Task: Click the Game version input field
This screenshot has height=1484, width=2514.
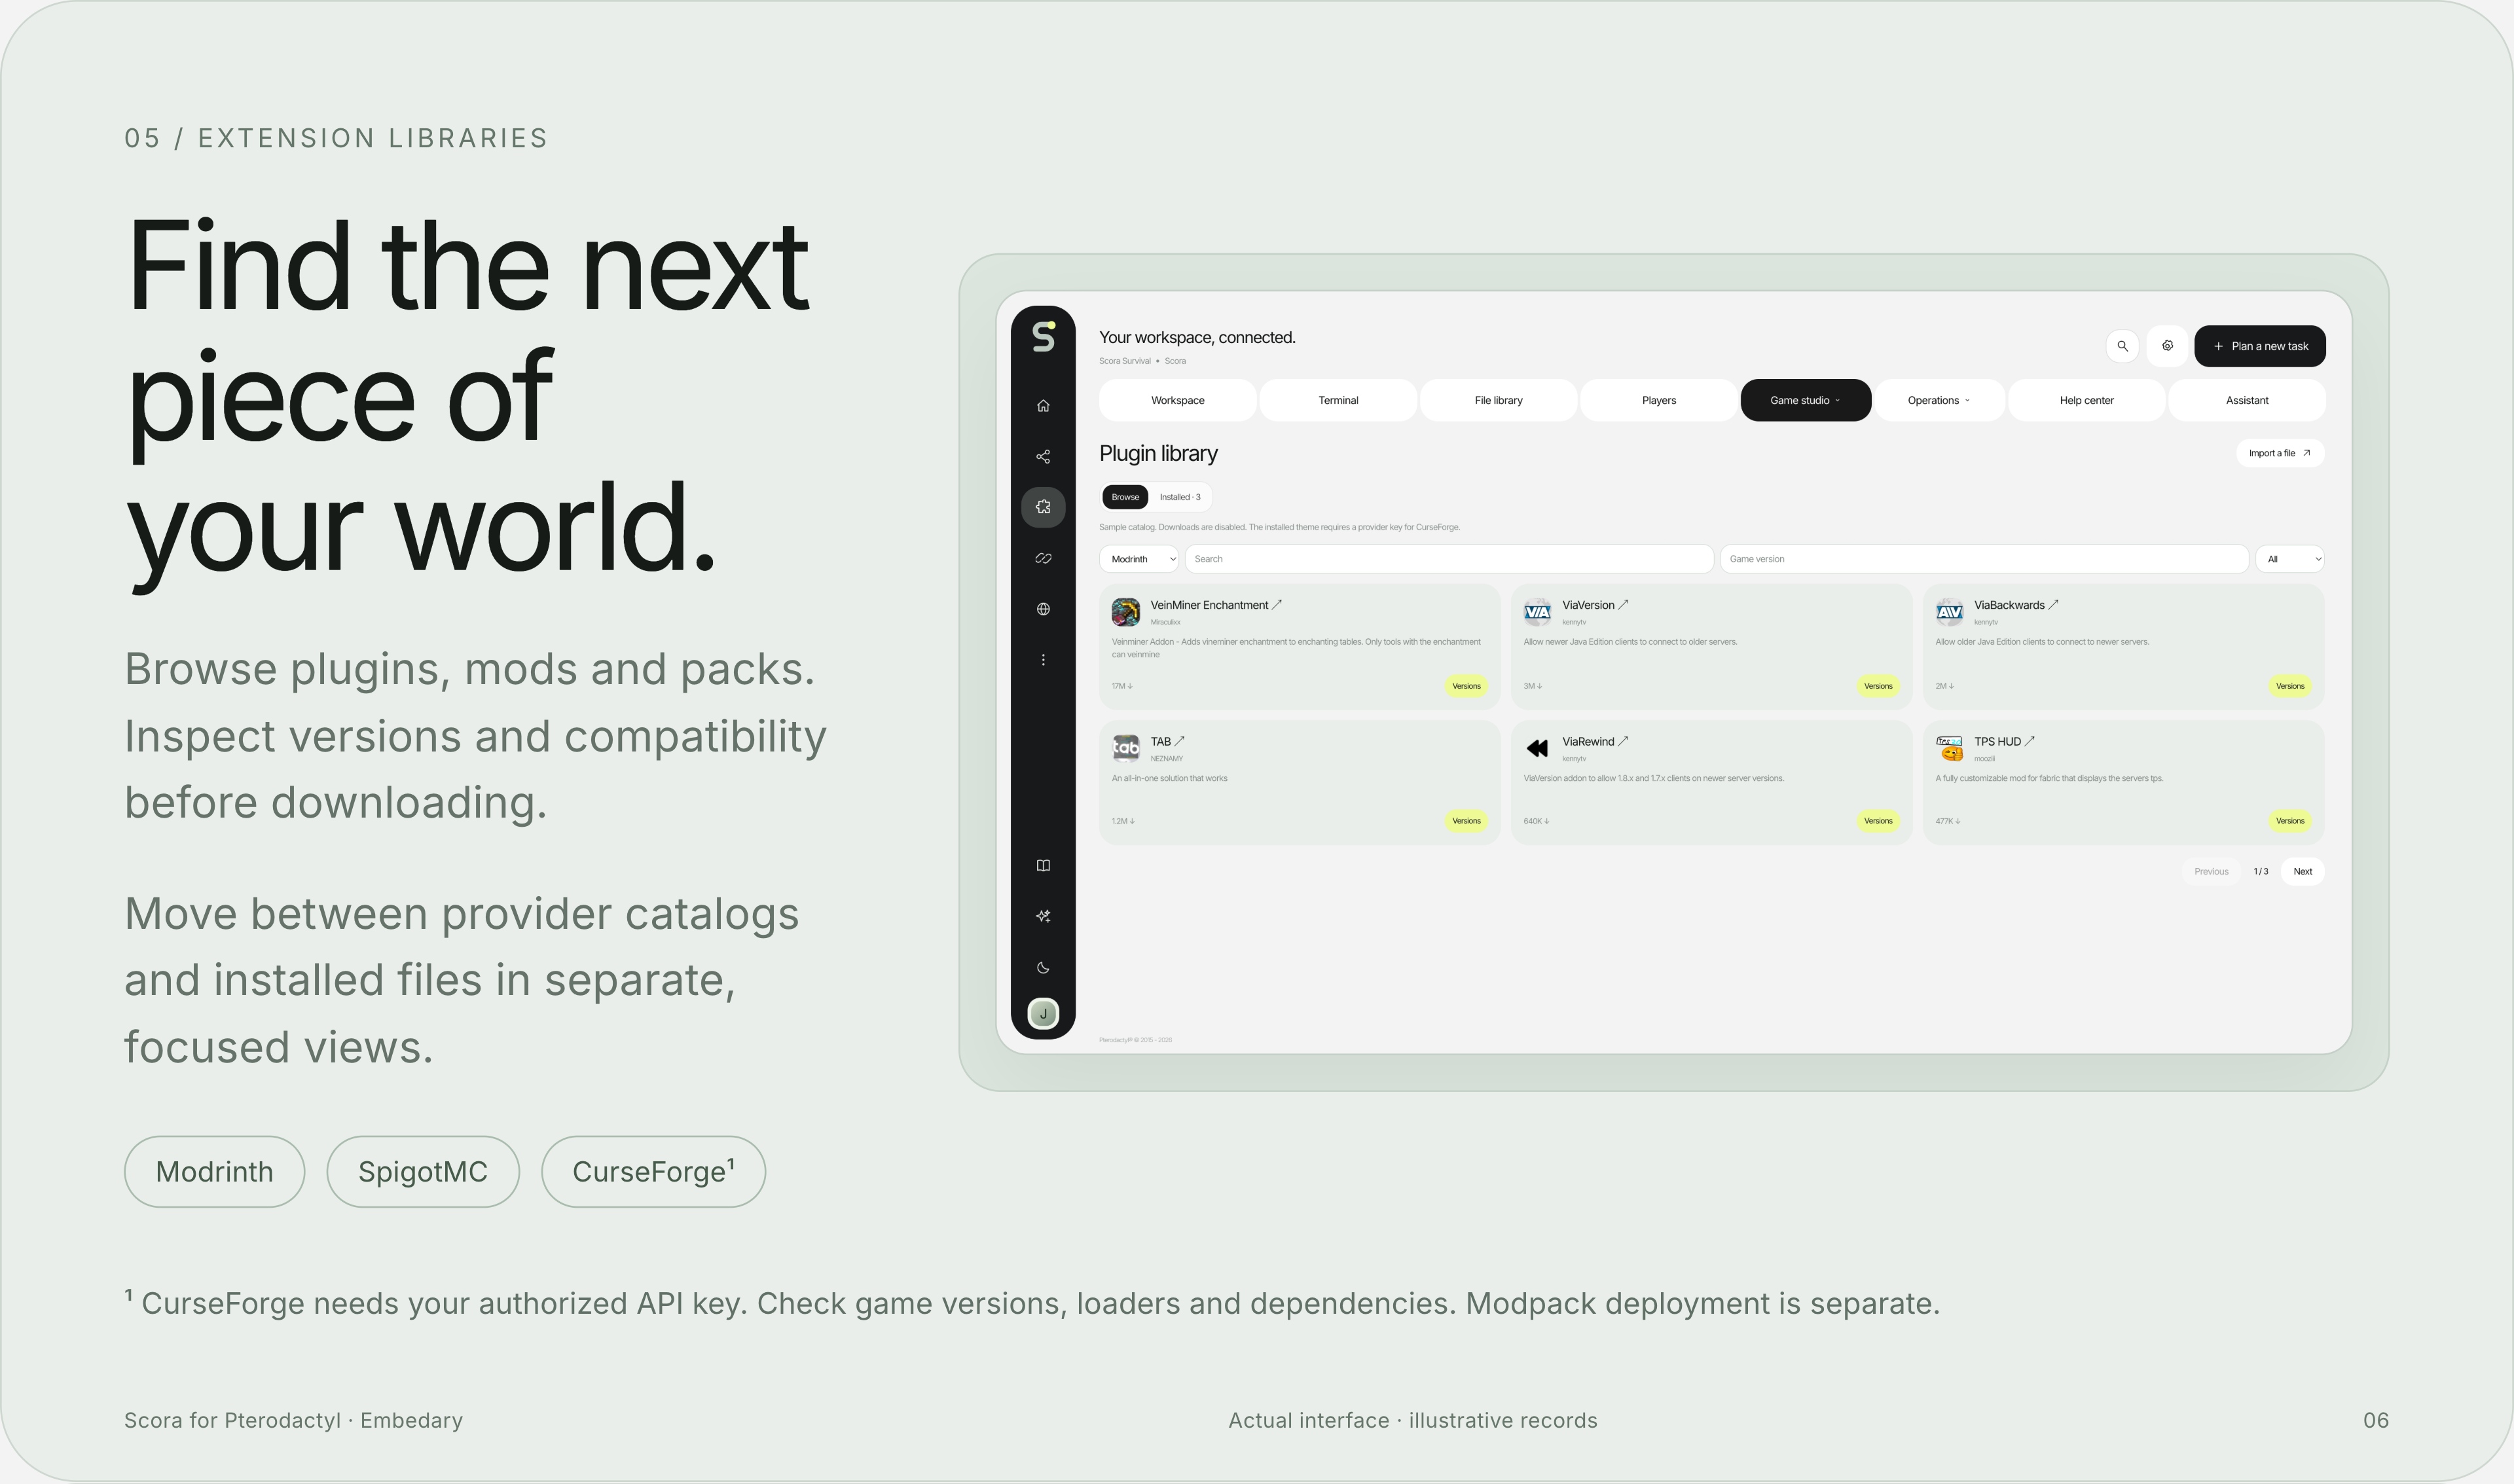Action: [1984, 559]
